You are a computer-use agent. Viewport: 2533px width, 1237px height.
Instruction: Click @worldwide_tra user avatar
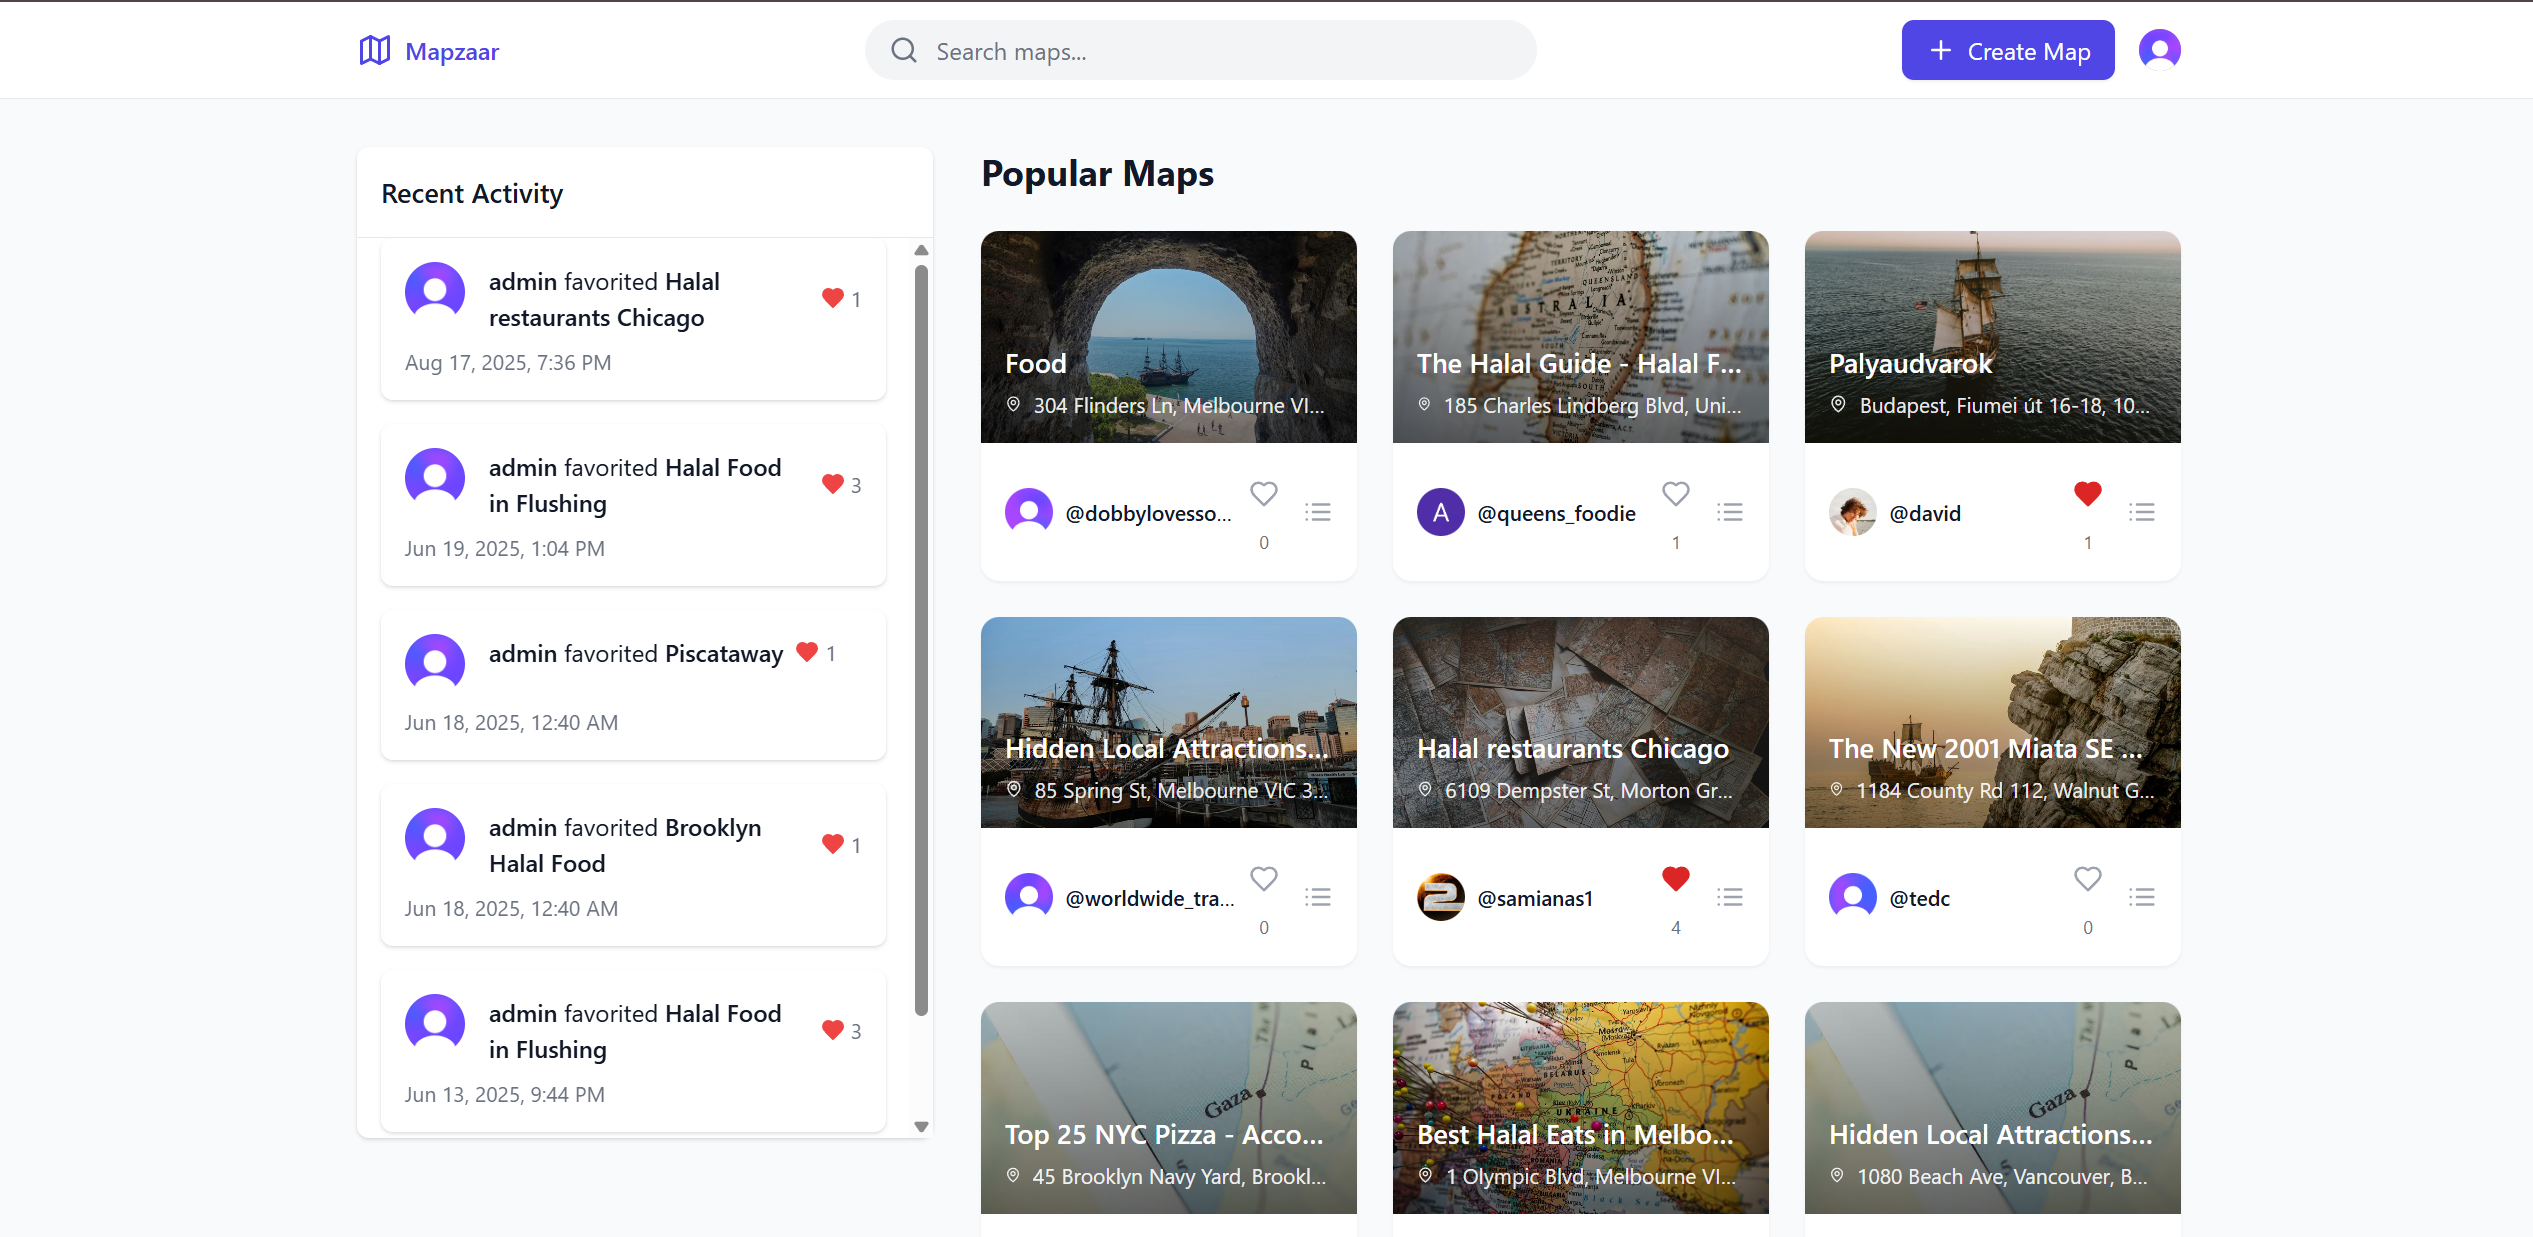coord(1029,897)
